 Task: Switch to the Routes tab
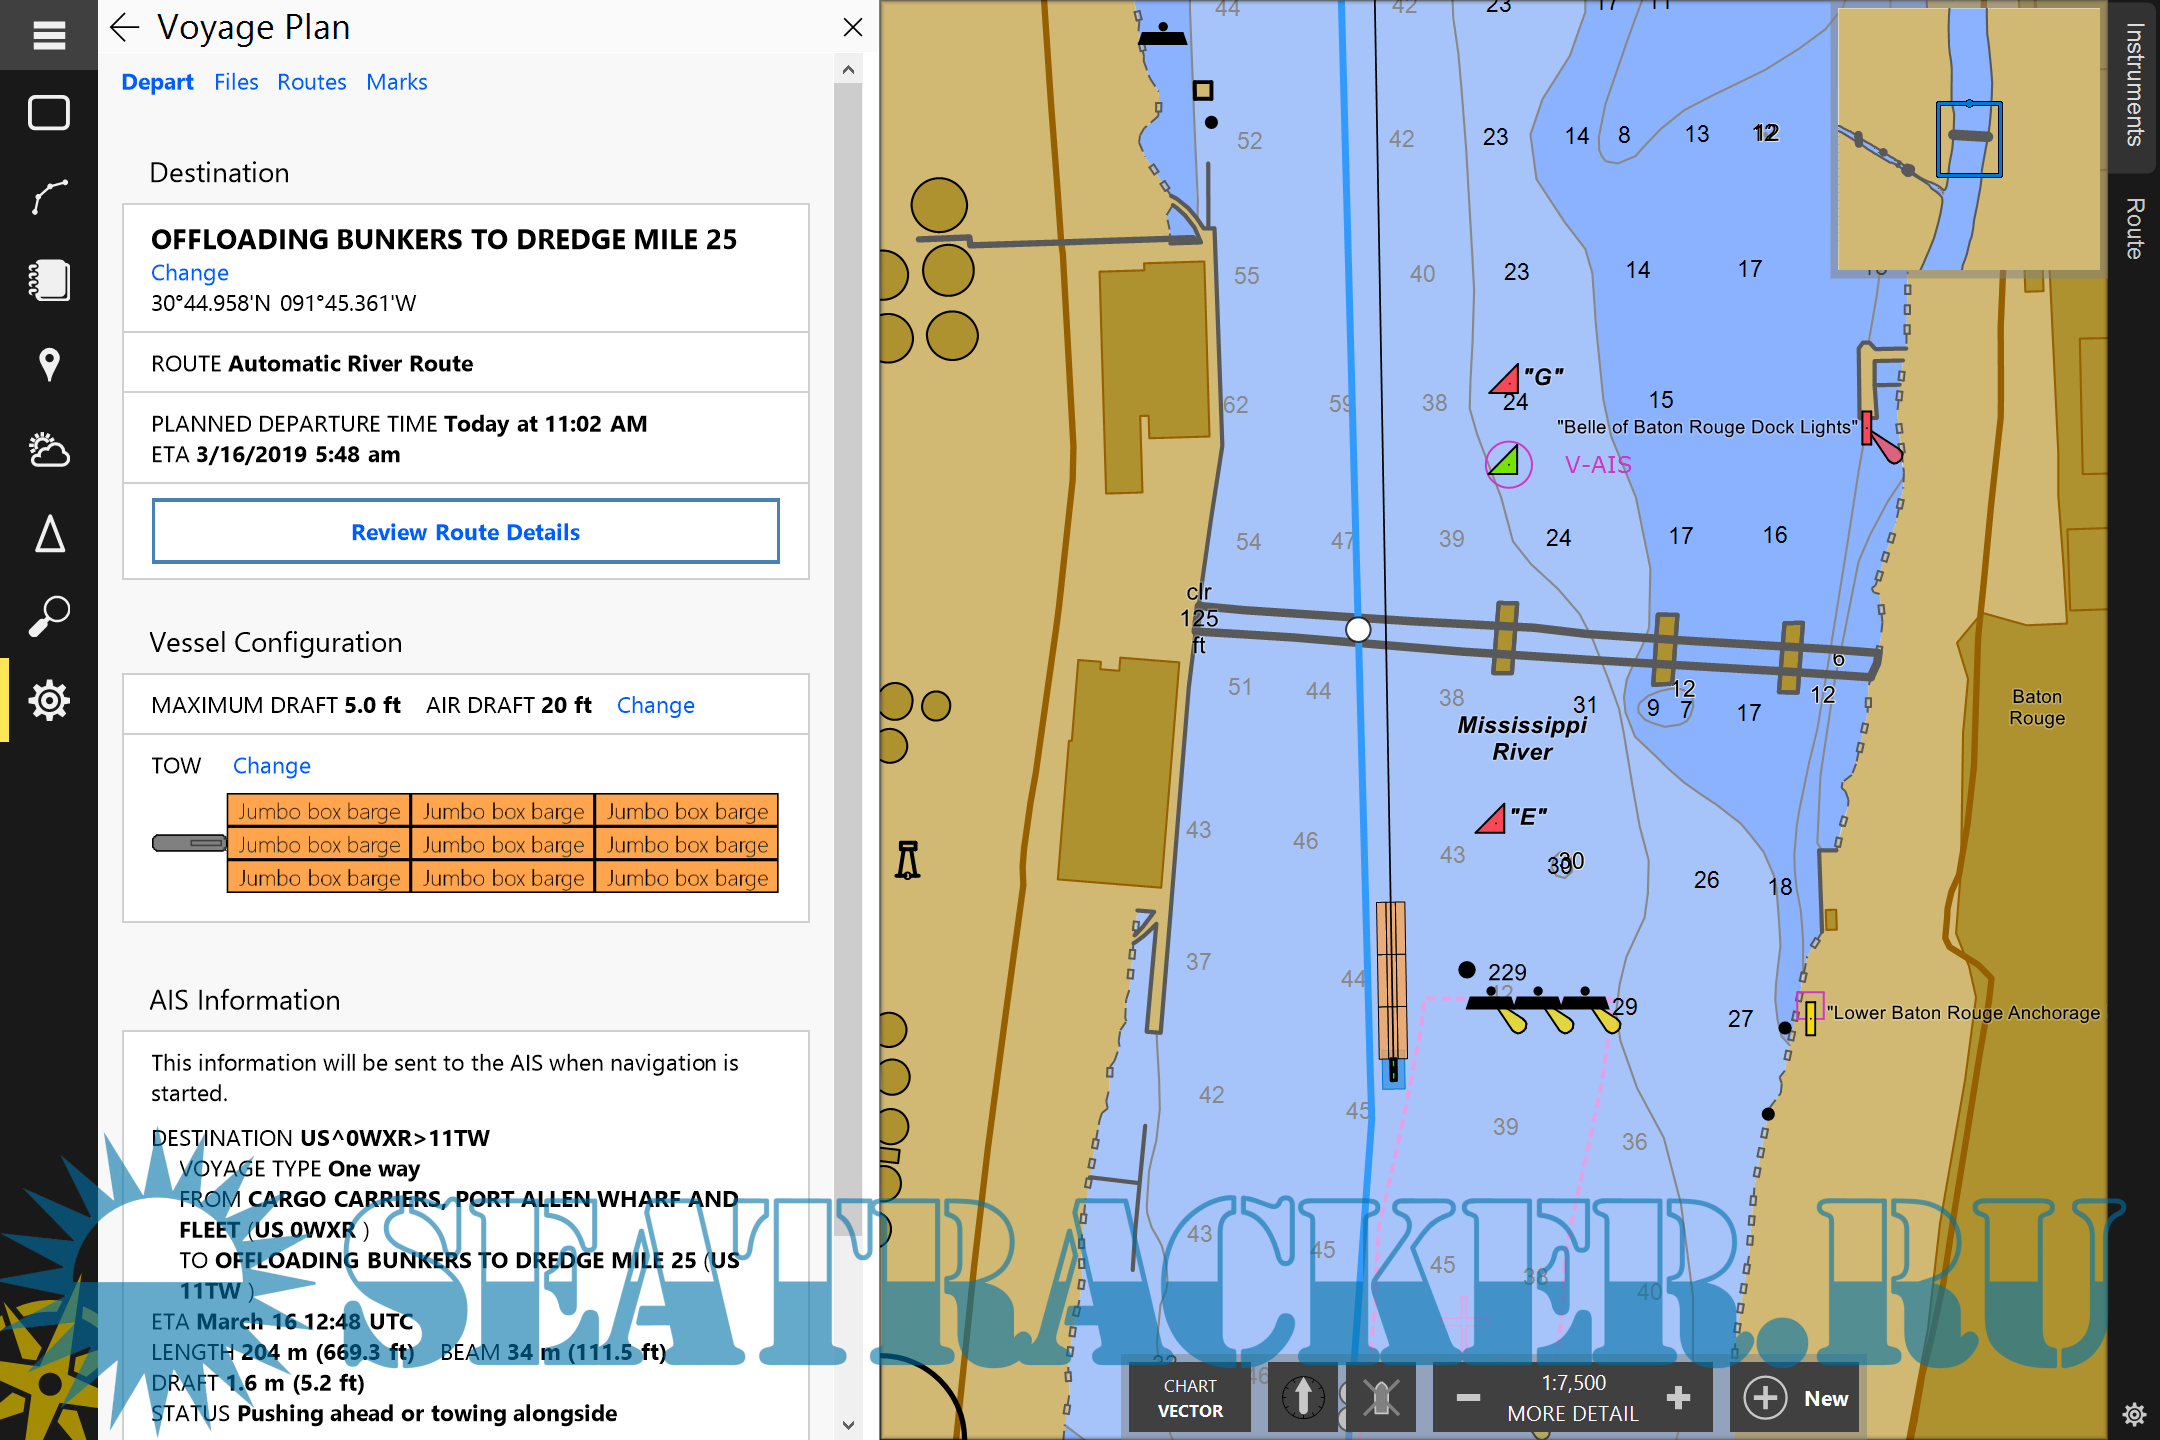[311, 82]
